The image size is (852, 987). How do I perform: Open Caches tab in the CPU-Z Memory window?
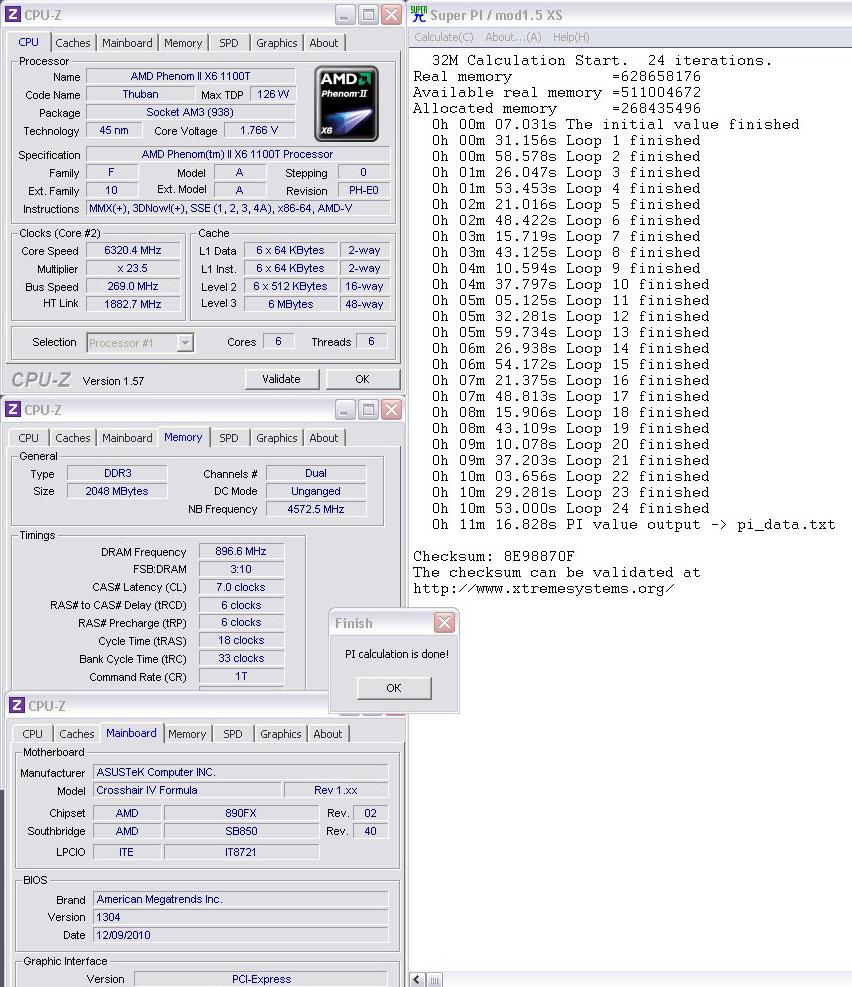click(x=72, y=437)
